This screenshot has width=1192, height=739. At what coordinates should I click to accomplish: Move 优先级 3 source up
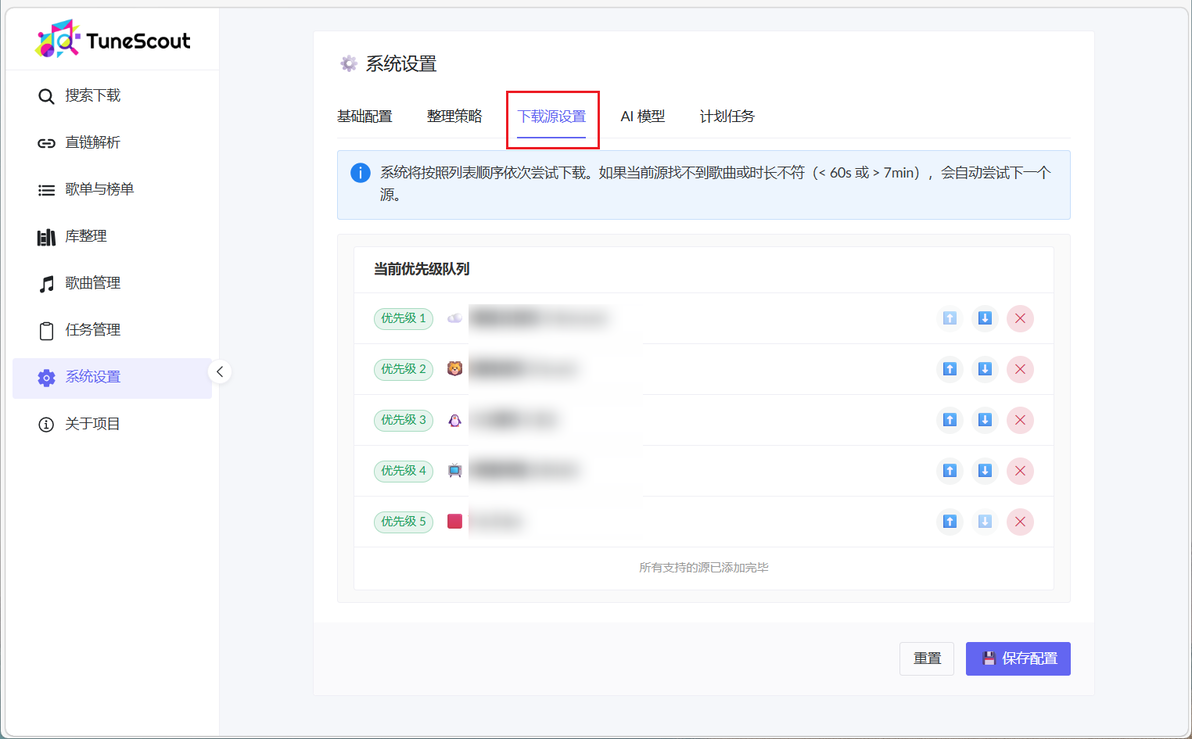point(949,420)
